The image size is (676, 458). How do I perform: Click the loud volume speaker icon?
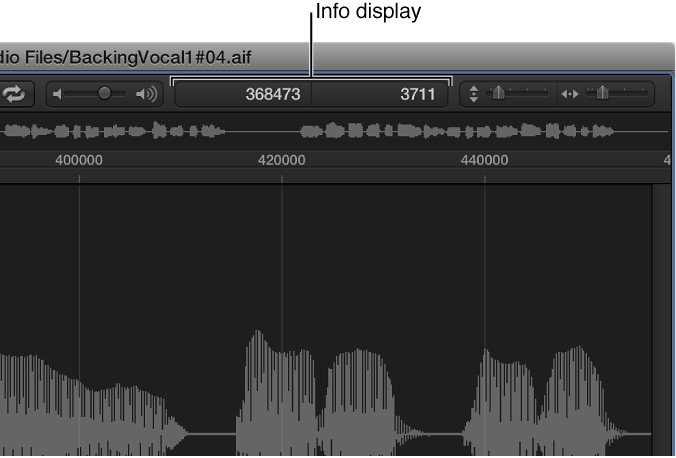tap(147, 94)
